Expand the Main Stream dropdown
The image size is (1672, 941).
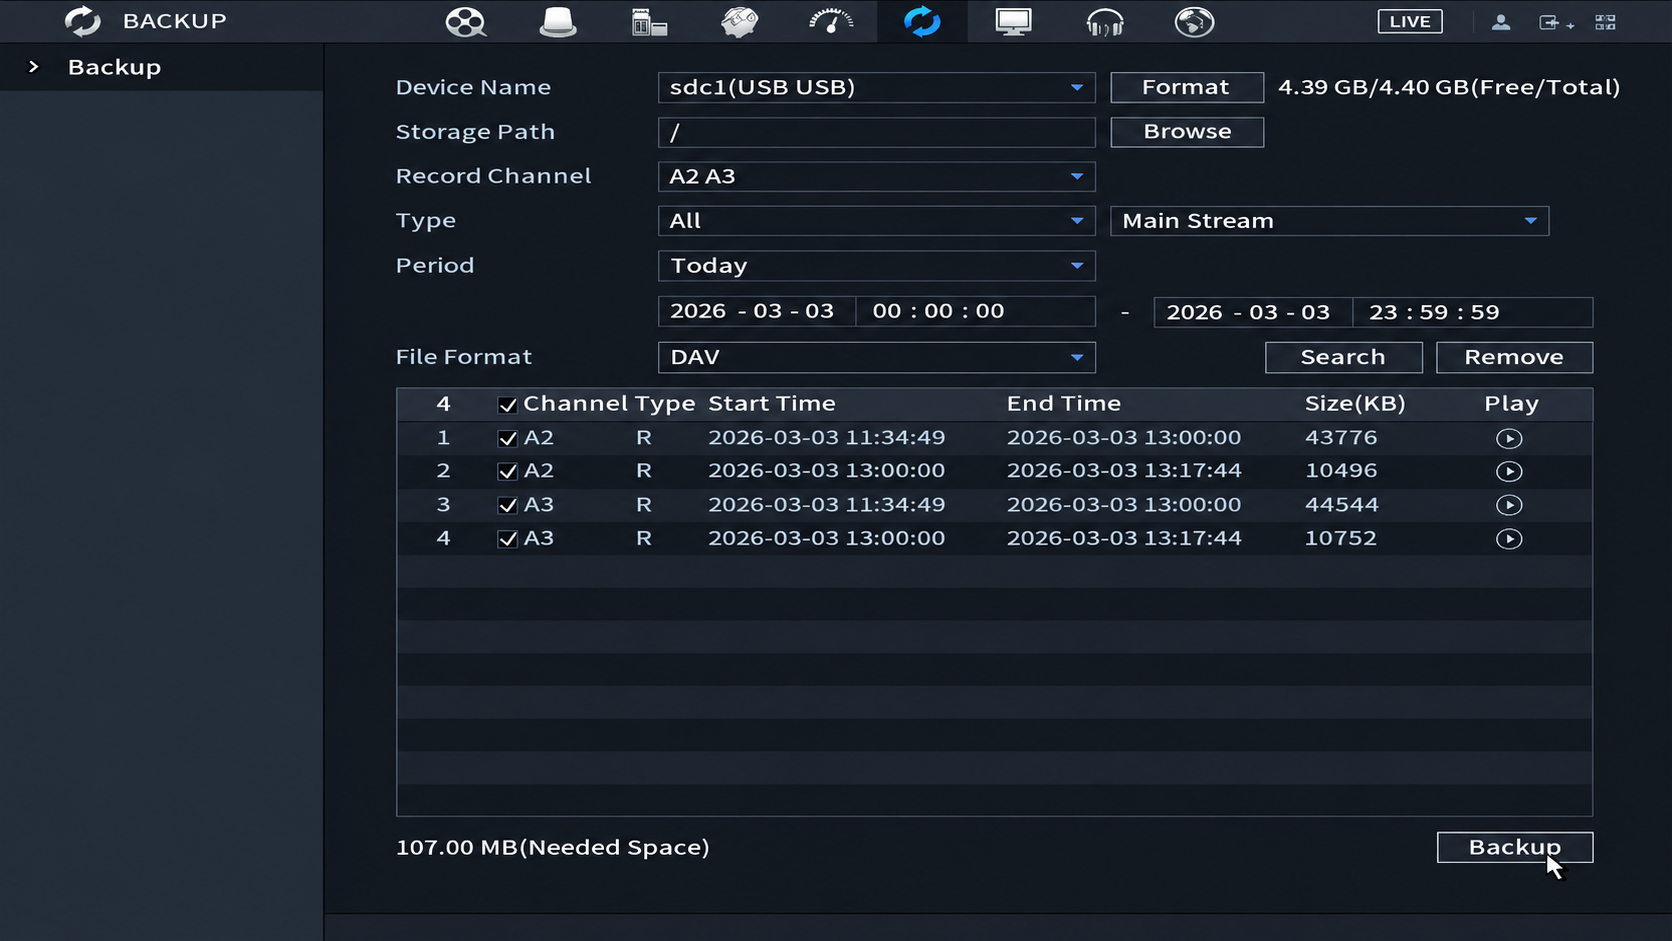[x=1329, y=221]
